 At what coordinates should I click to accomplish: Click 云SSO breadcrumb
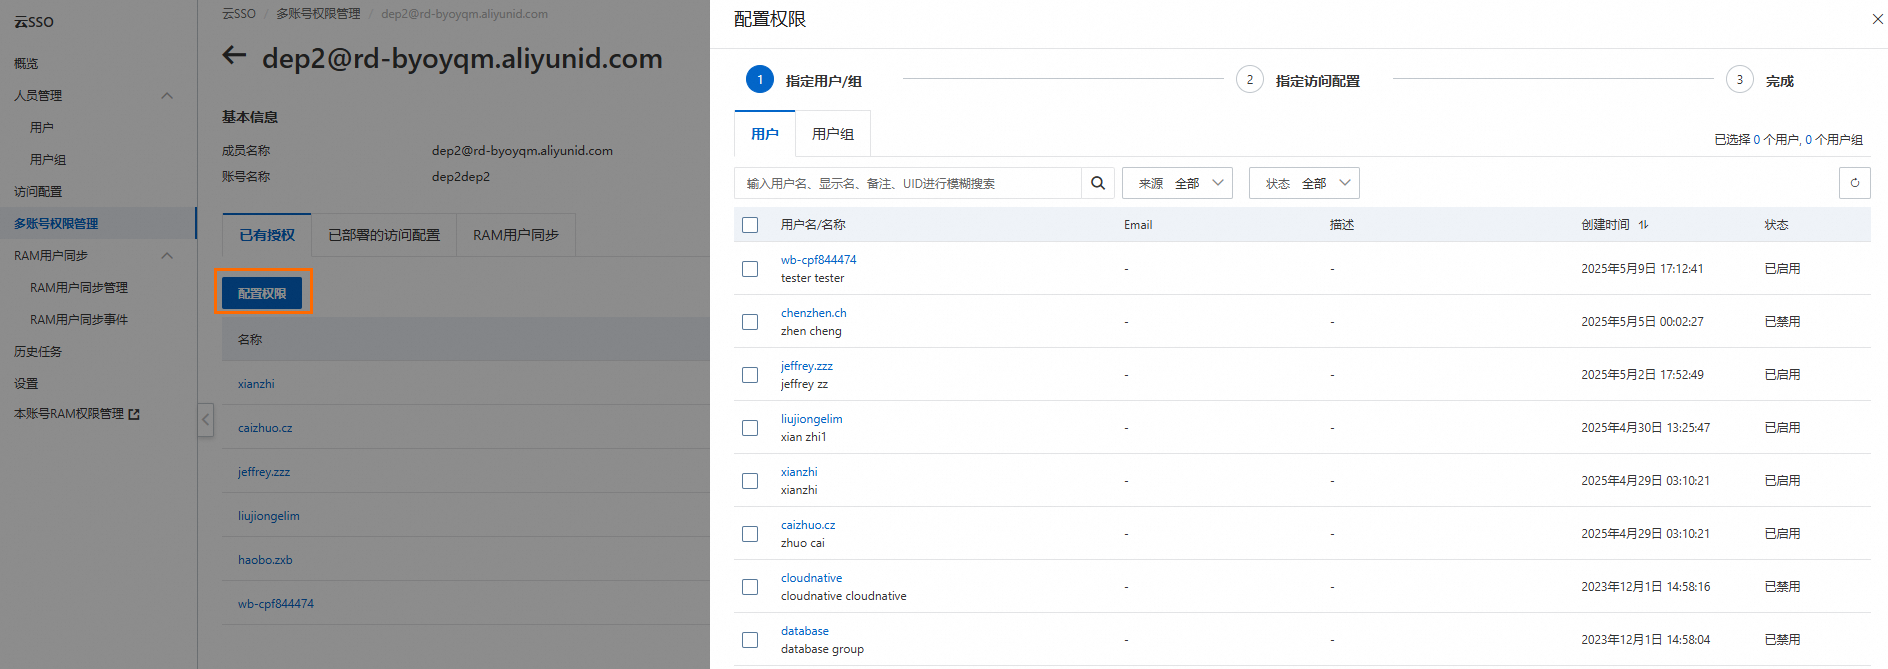pos(239,14)
